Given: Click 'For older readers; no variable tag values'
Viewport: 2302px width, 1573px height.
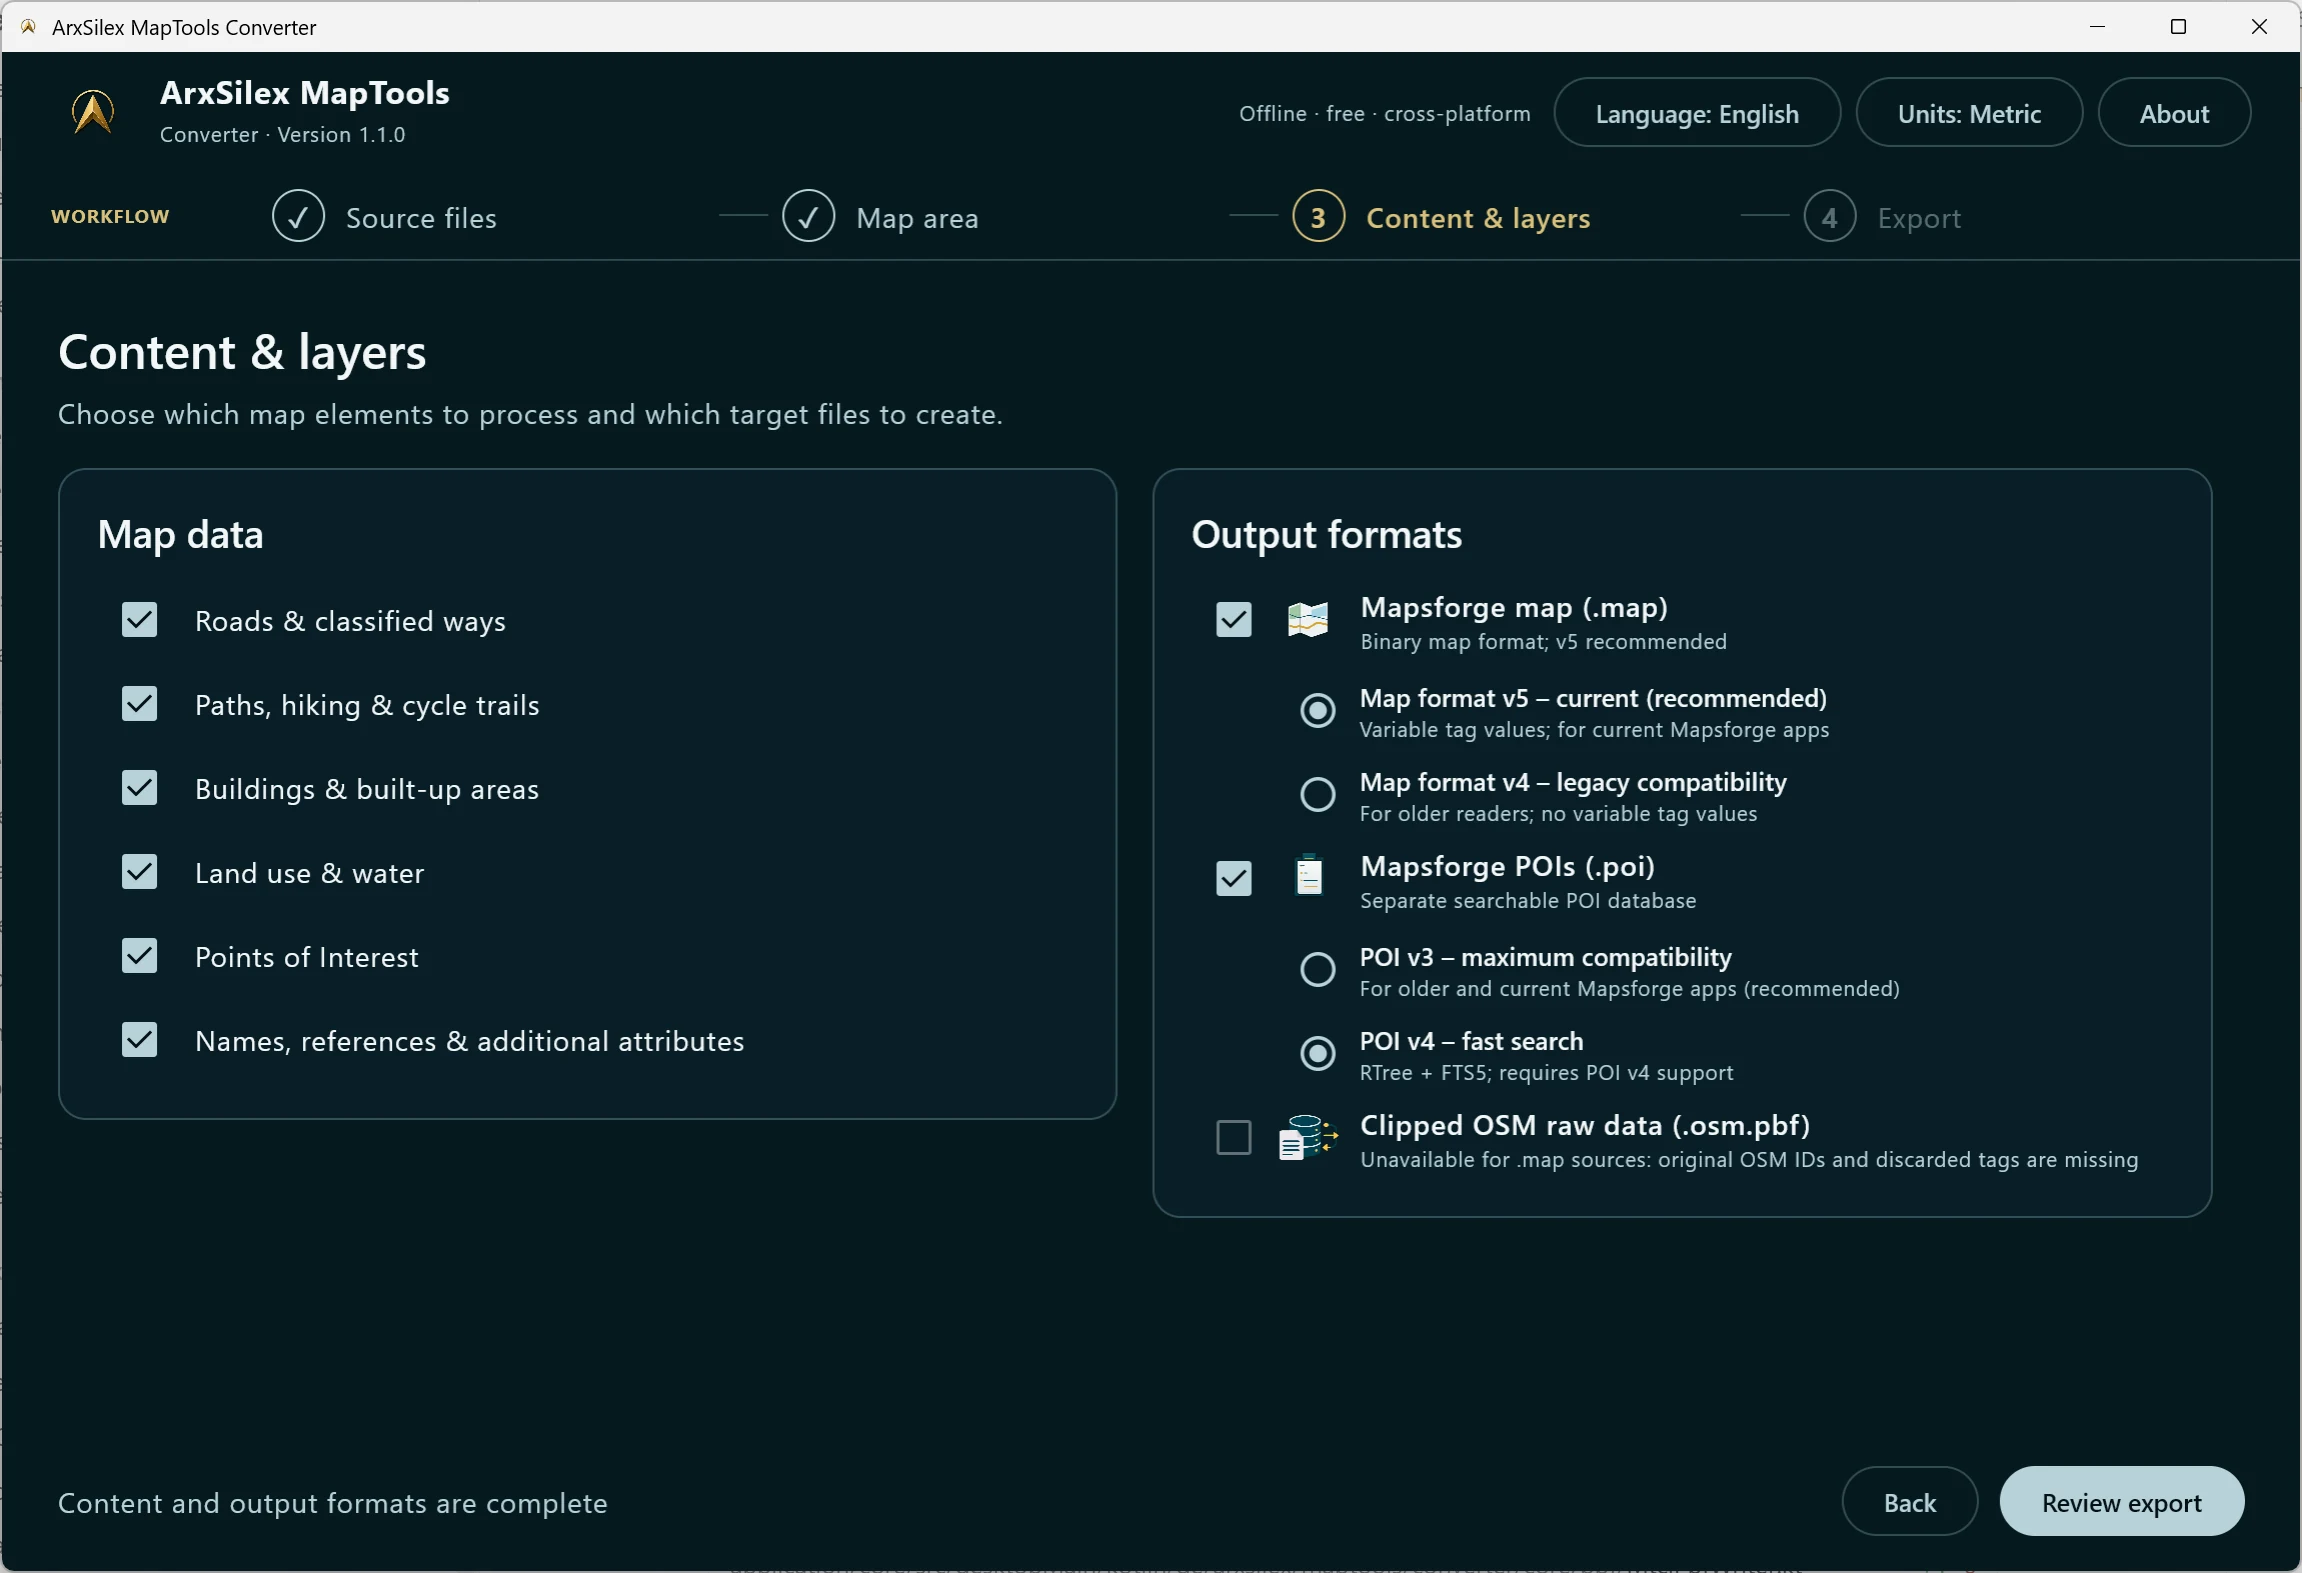Looking at the screenshot, I should click(1558, 814).
